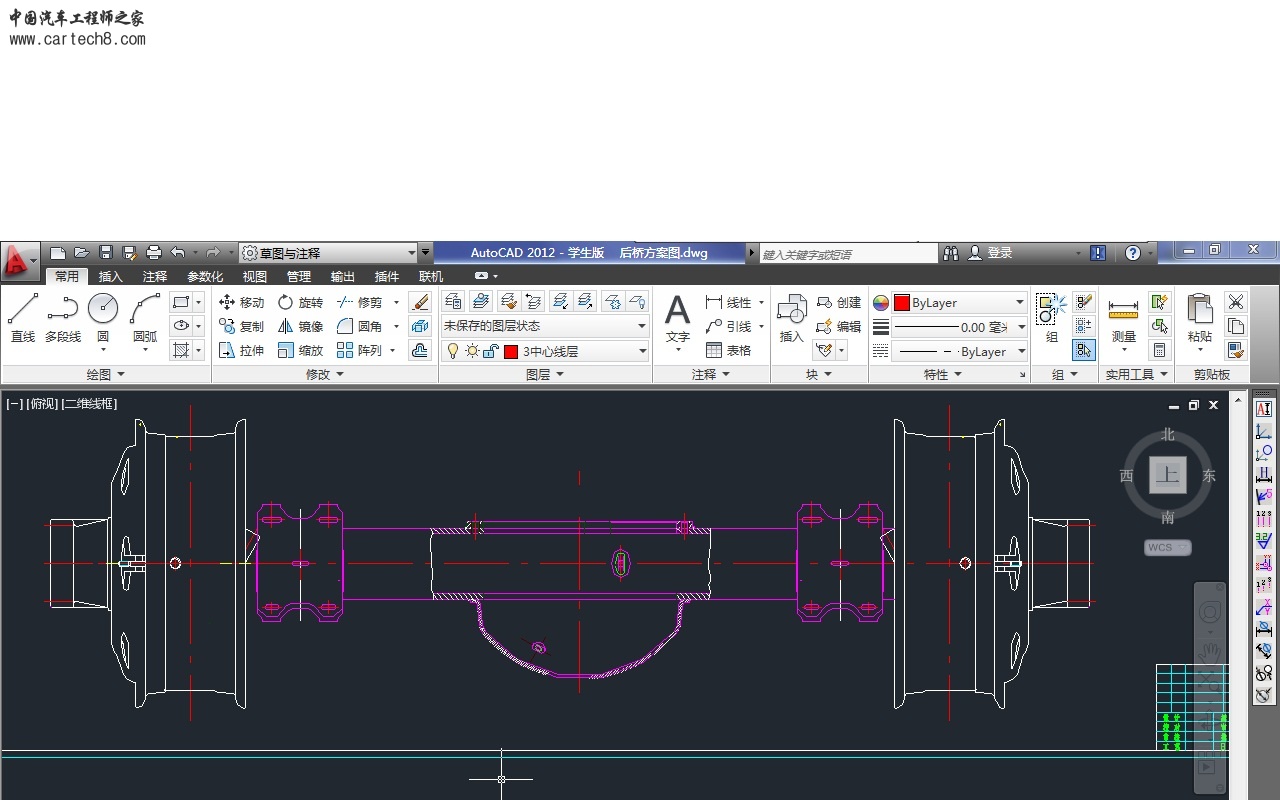Select the 多段线 (Polyline) tool
Screen dimensions: 1280x800
63,318
